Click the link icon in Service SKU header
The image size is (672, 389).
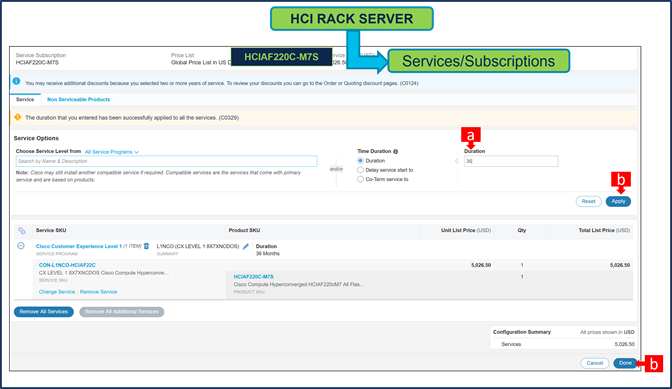pos(22,230)
